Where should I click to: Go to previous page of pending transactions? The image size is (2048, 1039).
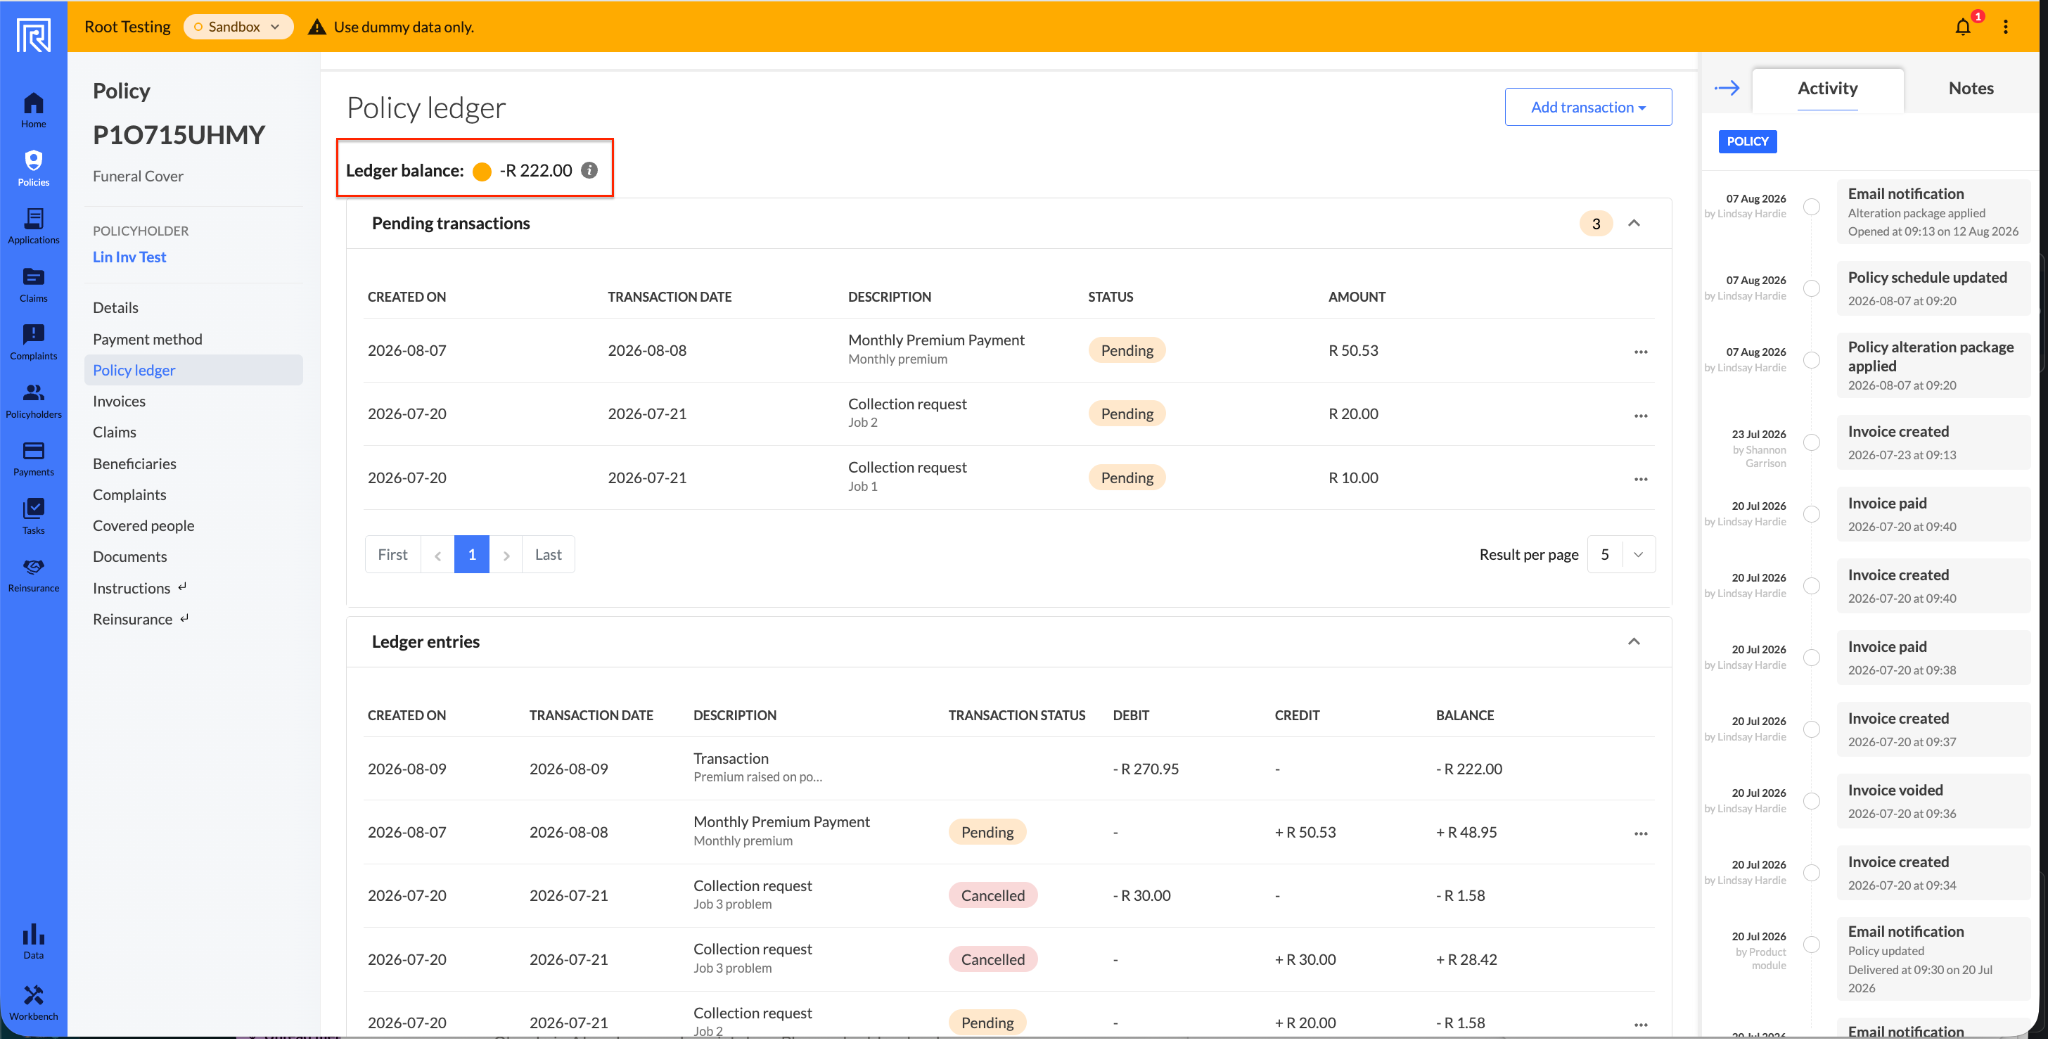click(x=437, y=555)
